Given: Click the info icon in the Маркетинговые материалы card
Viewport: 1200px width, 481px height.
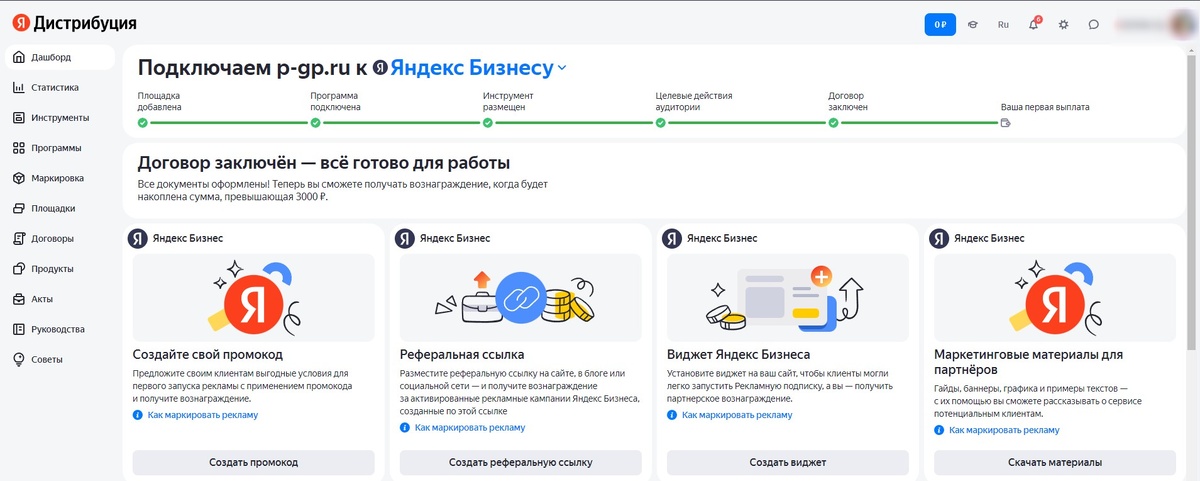Looking at the screenshot, I should point(939,430).
